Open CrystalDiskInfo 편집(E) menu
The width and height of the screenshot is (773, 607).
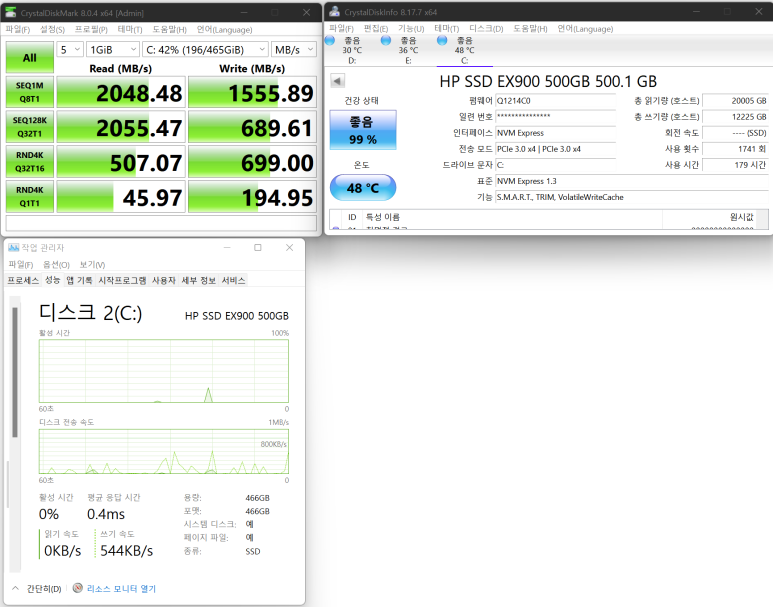[x=376, y=29]
